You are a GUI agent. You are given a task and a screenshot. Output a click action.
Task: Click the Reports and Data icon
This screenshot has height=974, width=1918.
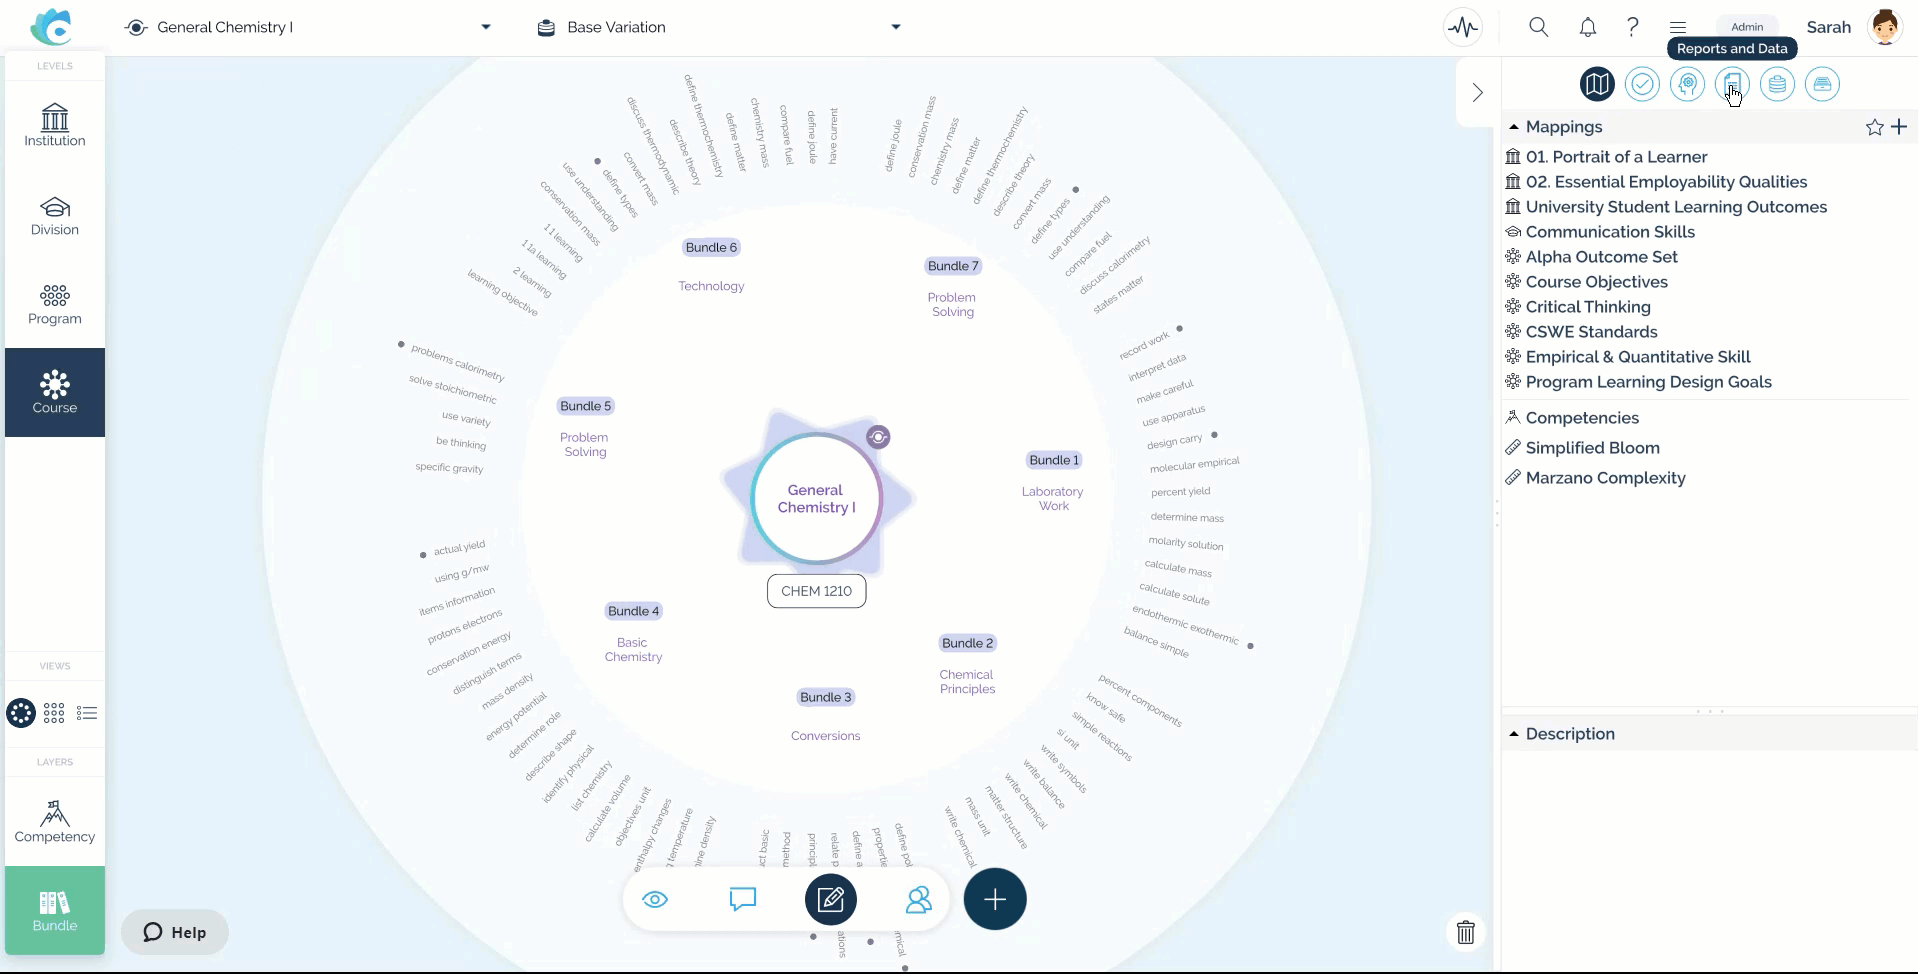(x=1732, y=84)
